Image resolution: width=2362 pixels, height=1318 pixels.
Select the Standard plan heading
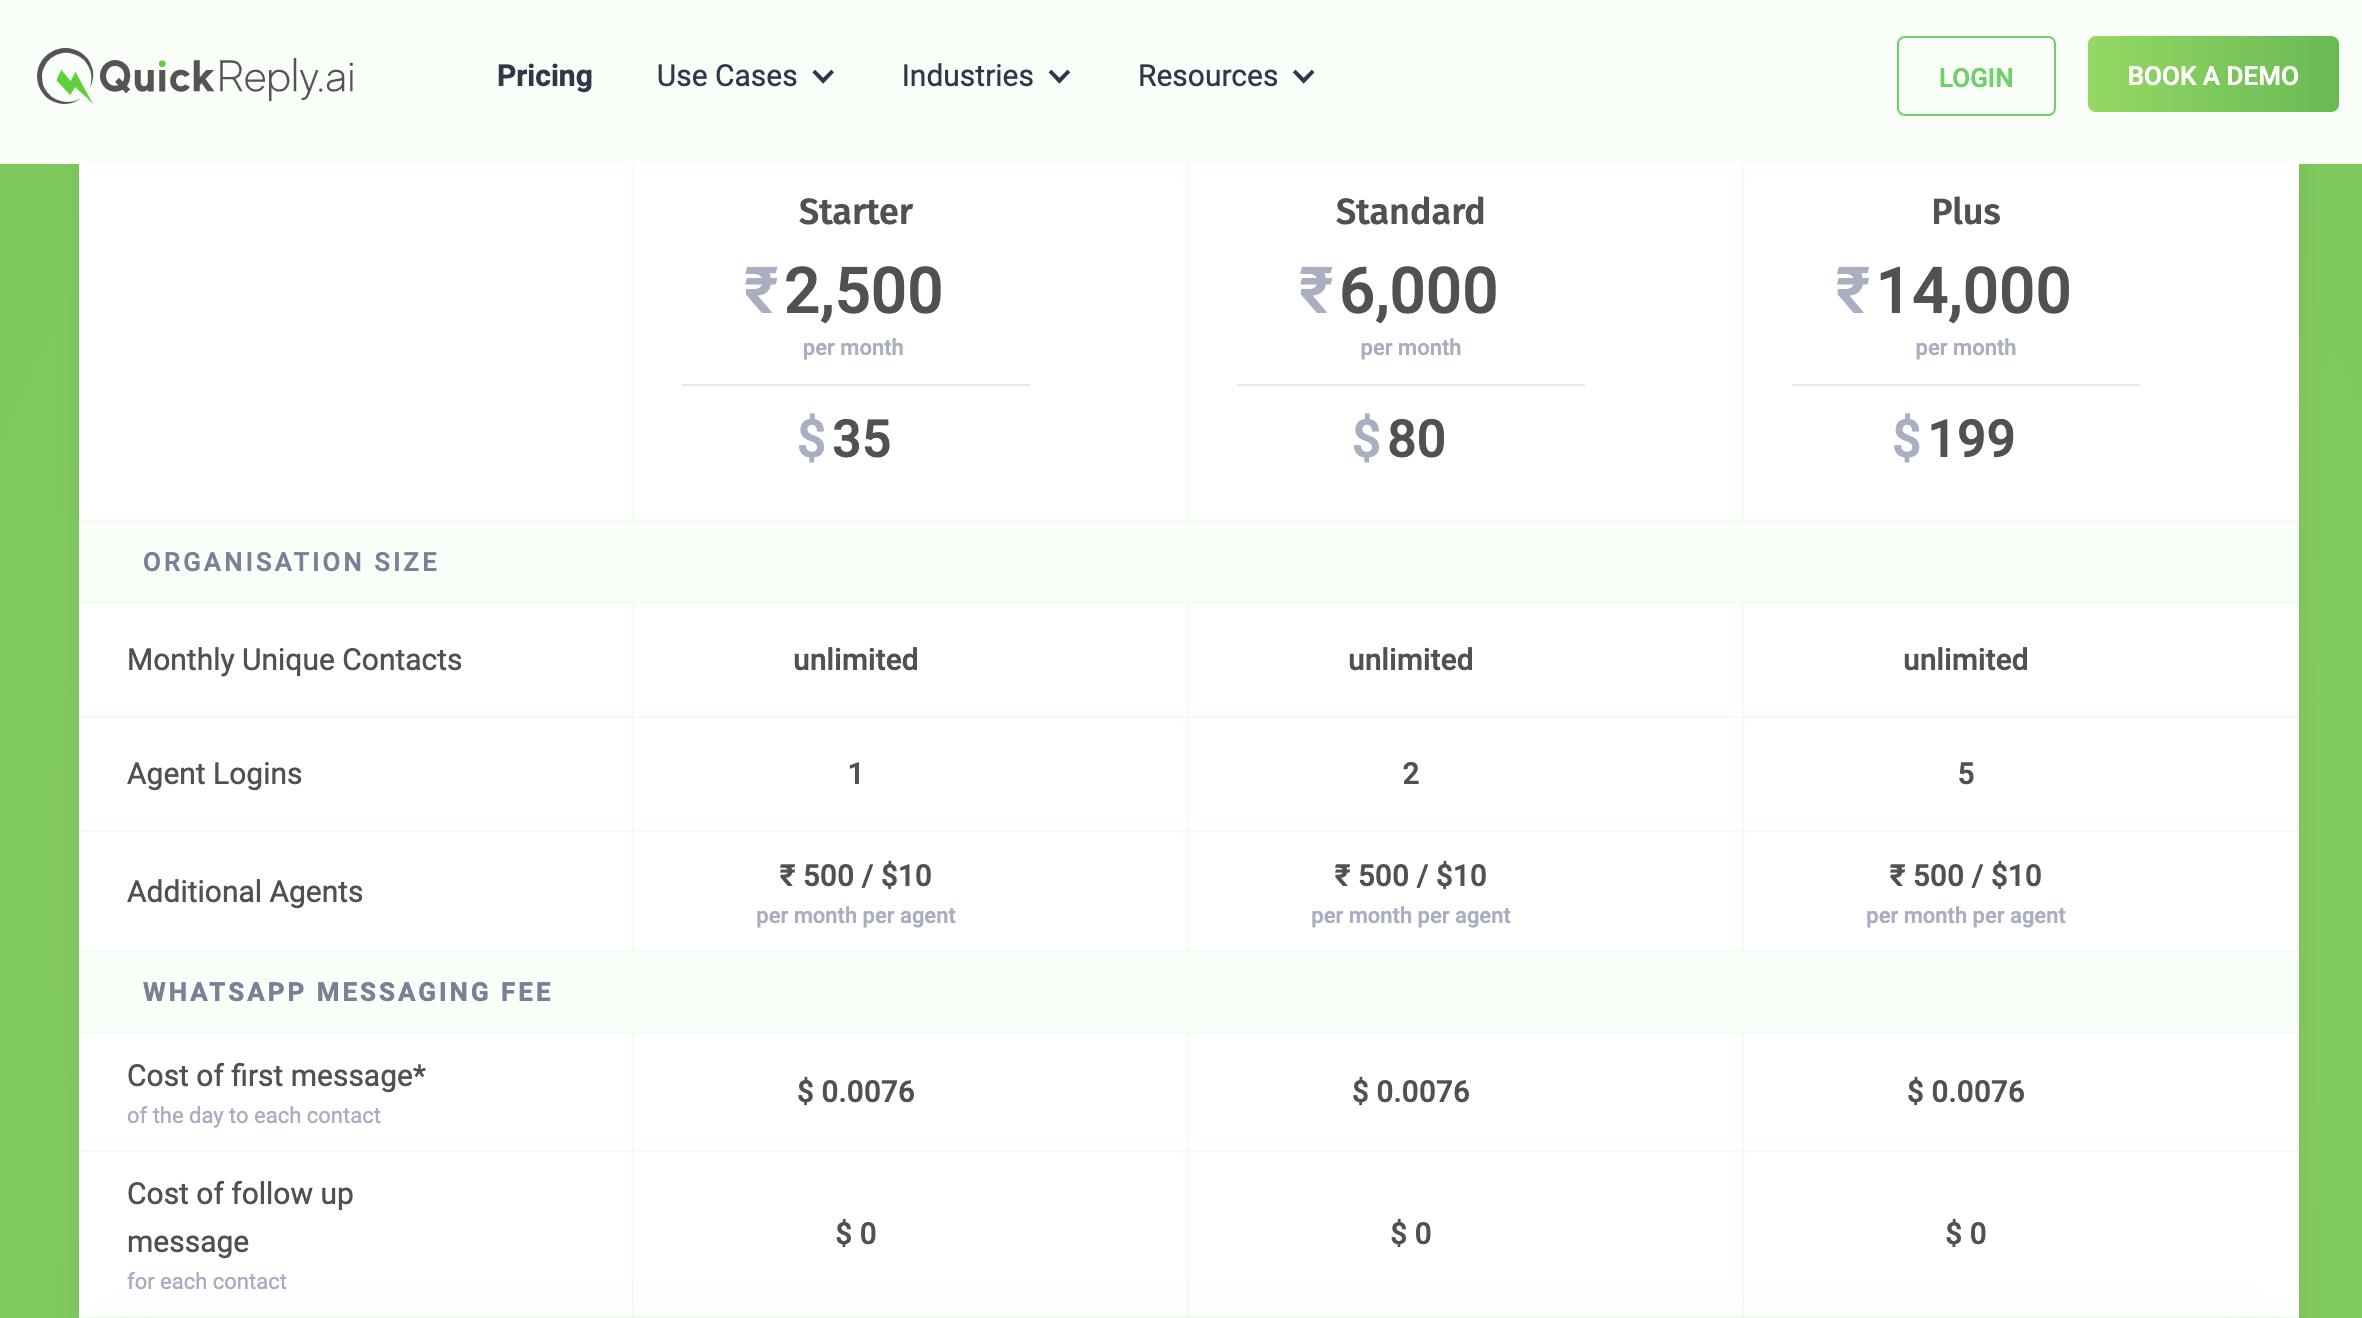1410,212
